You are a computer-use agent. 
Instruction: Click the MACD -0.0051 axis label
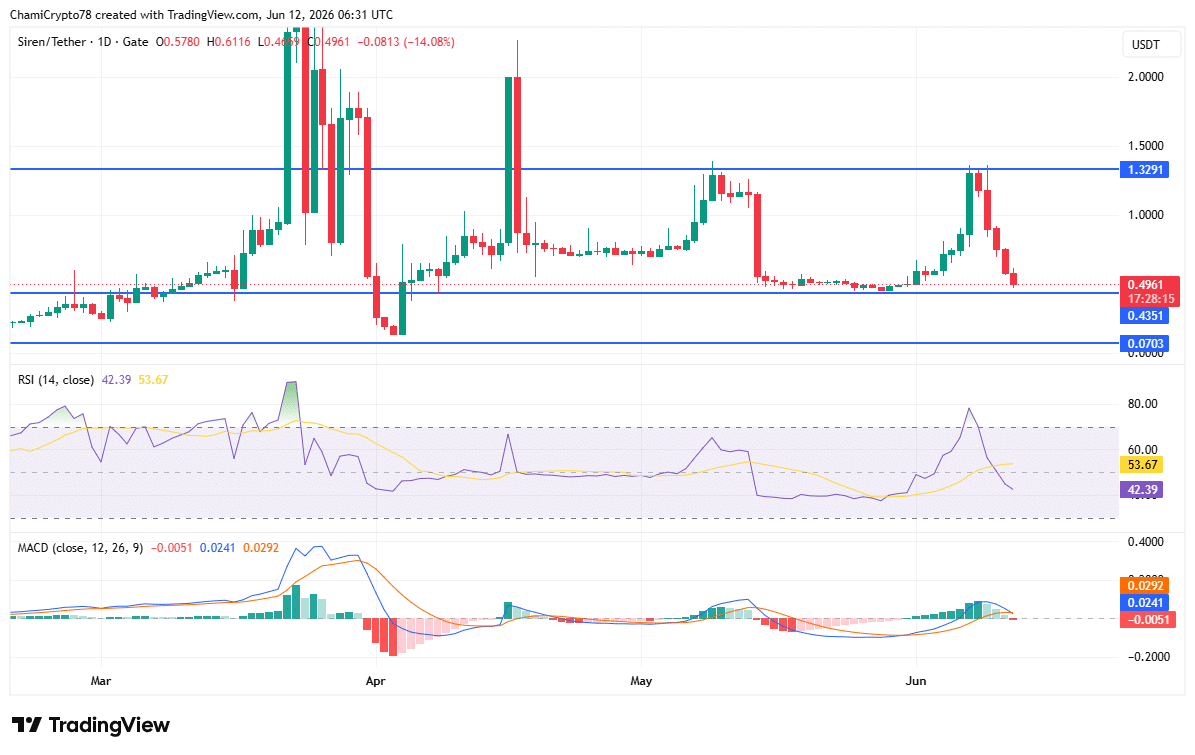1148,619
